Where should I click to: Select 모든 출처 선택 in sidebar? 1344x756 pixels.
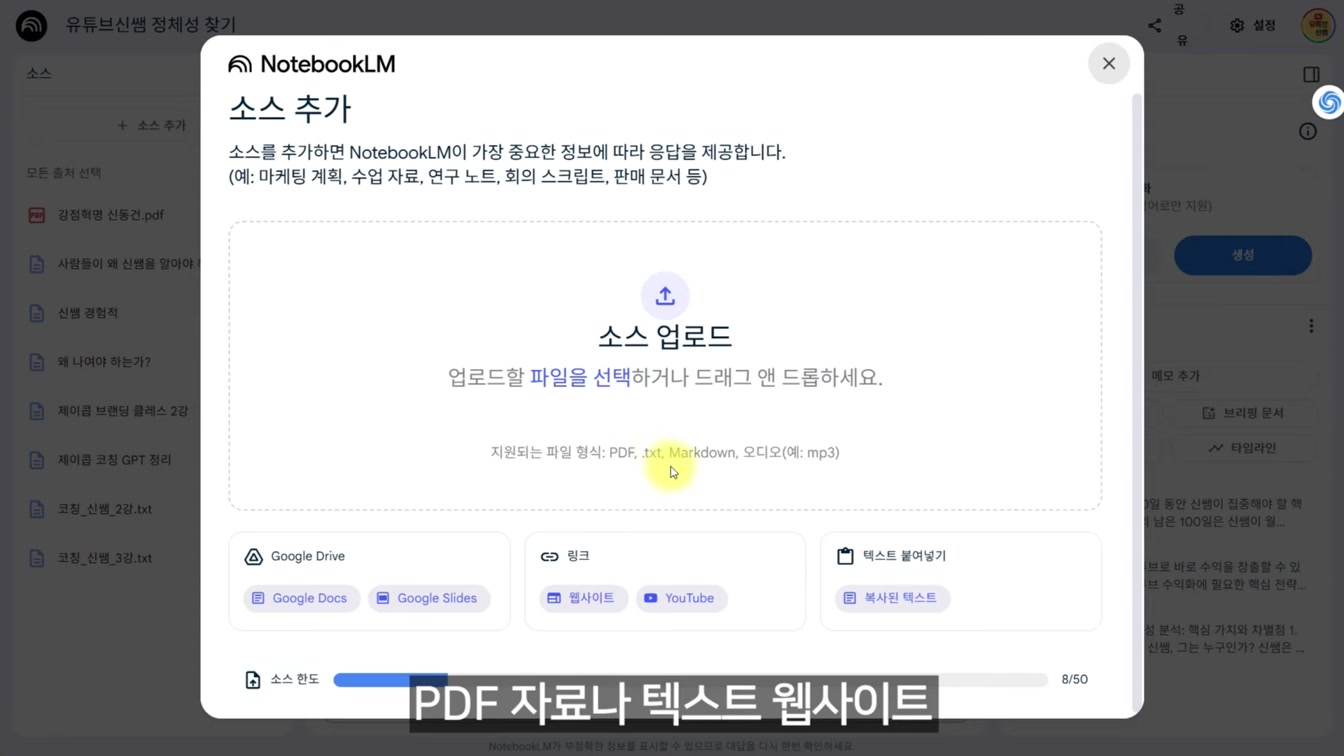coord(64,173)
